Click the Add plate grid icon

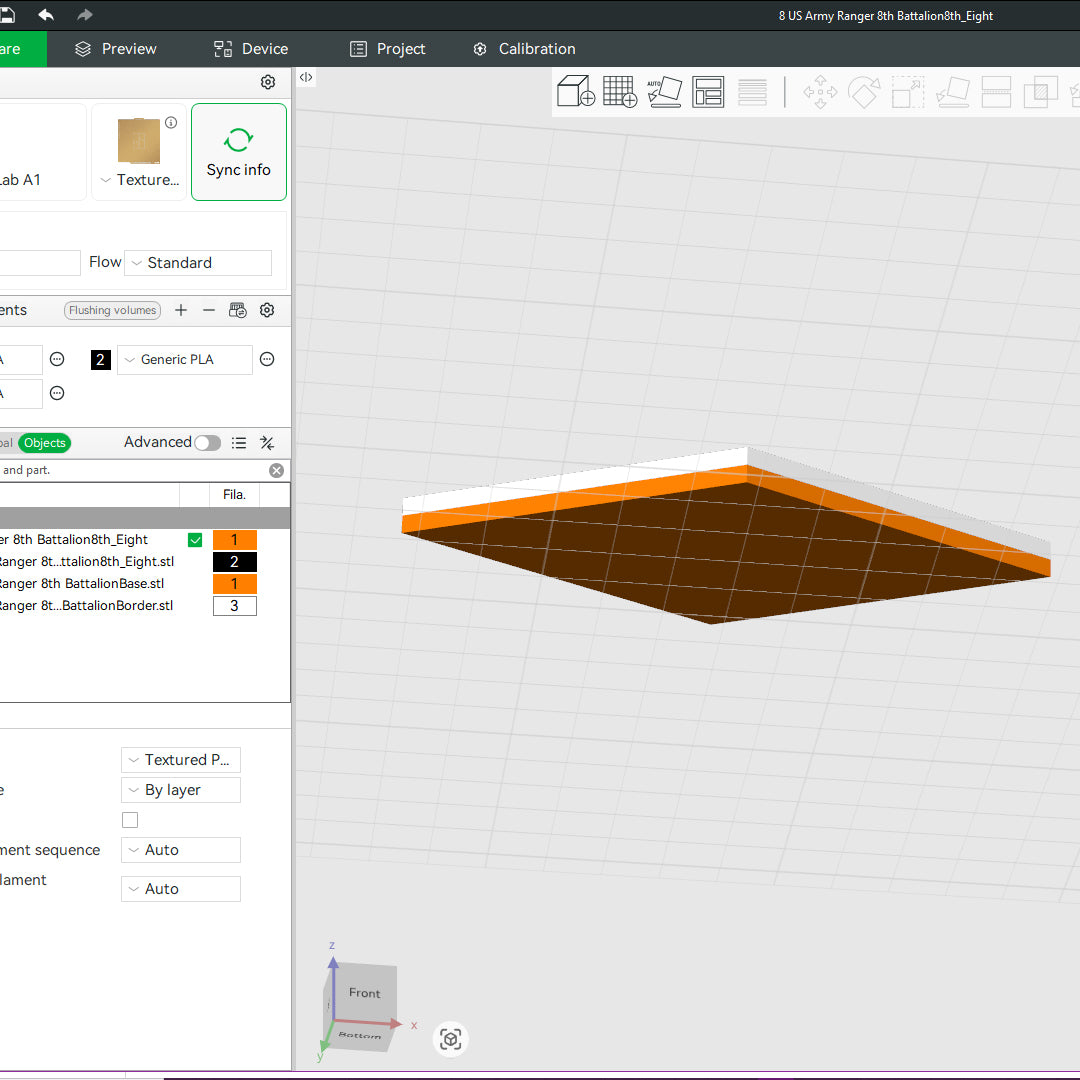click(x=619, y=91)
